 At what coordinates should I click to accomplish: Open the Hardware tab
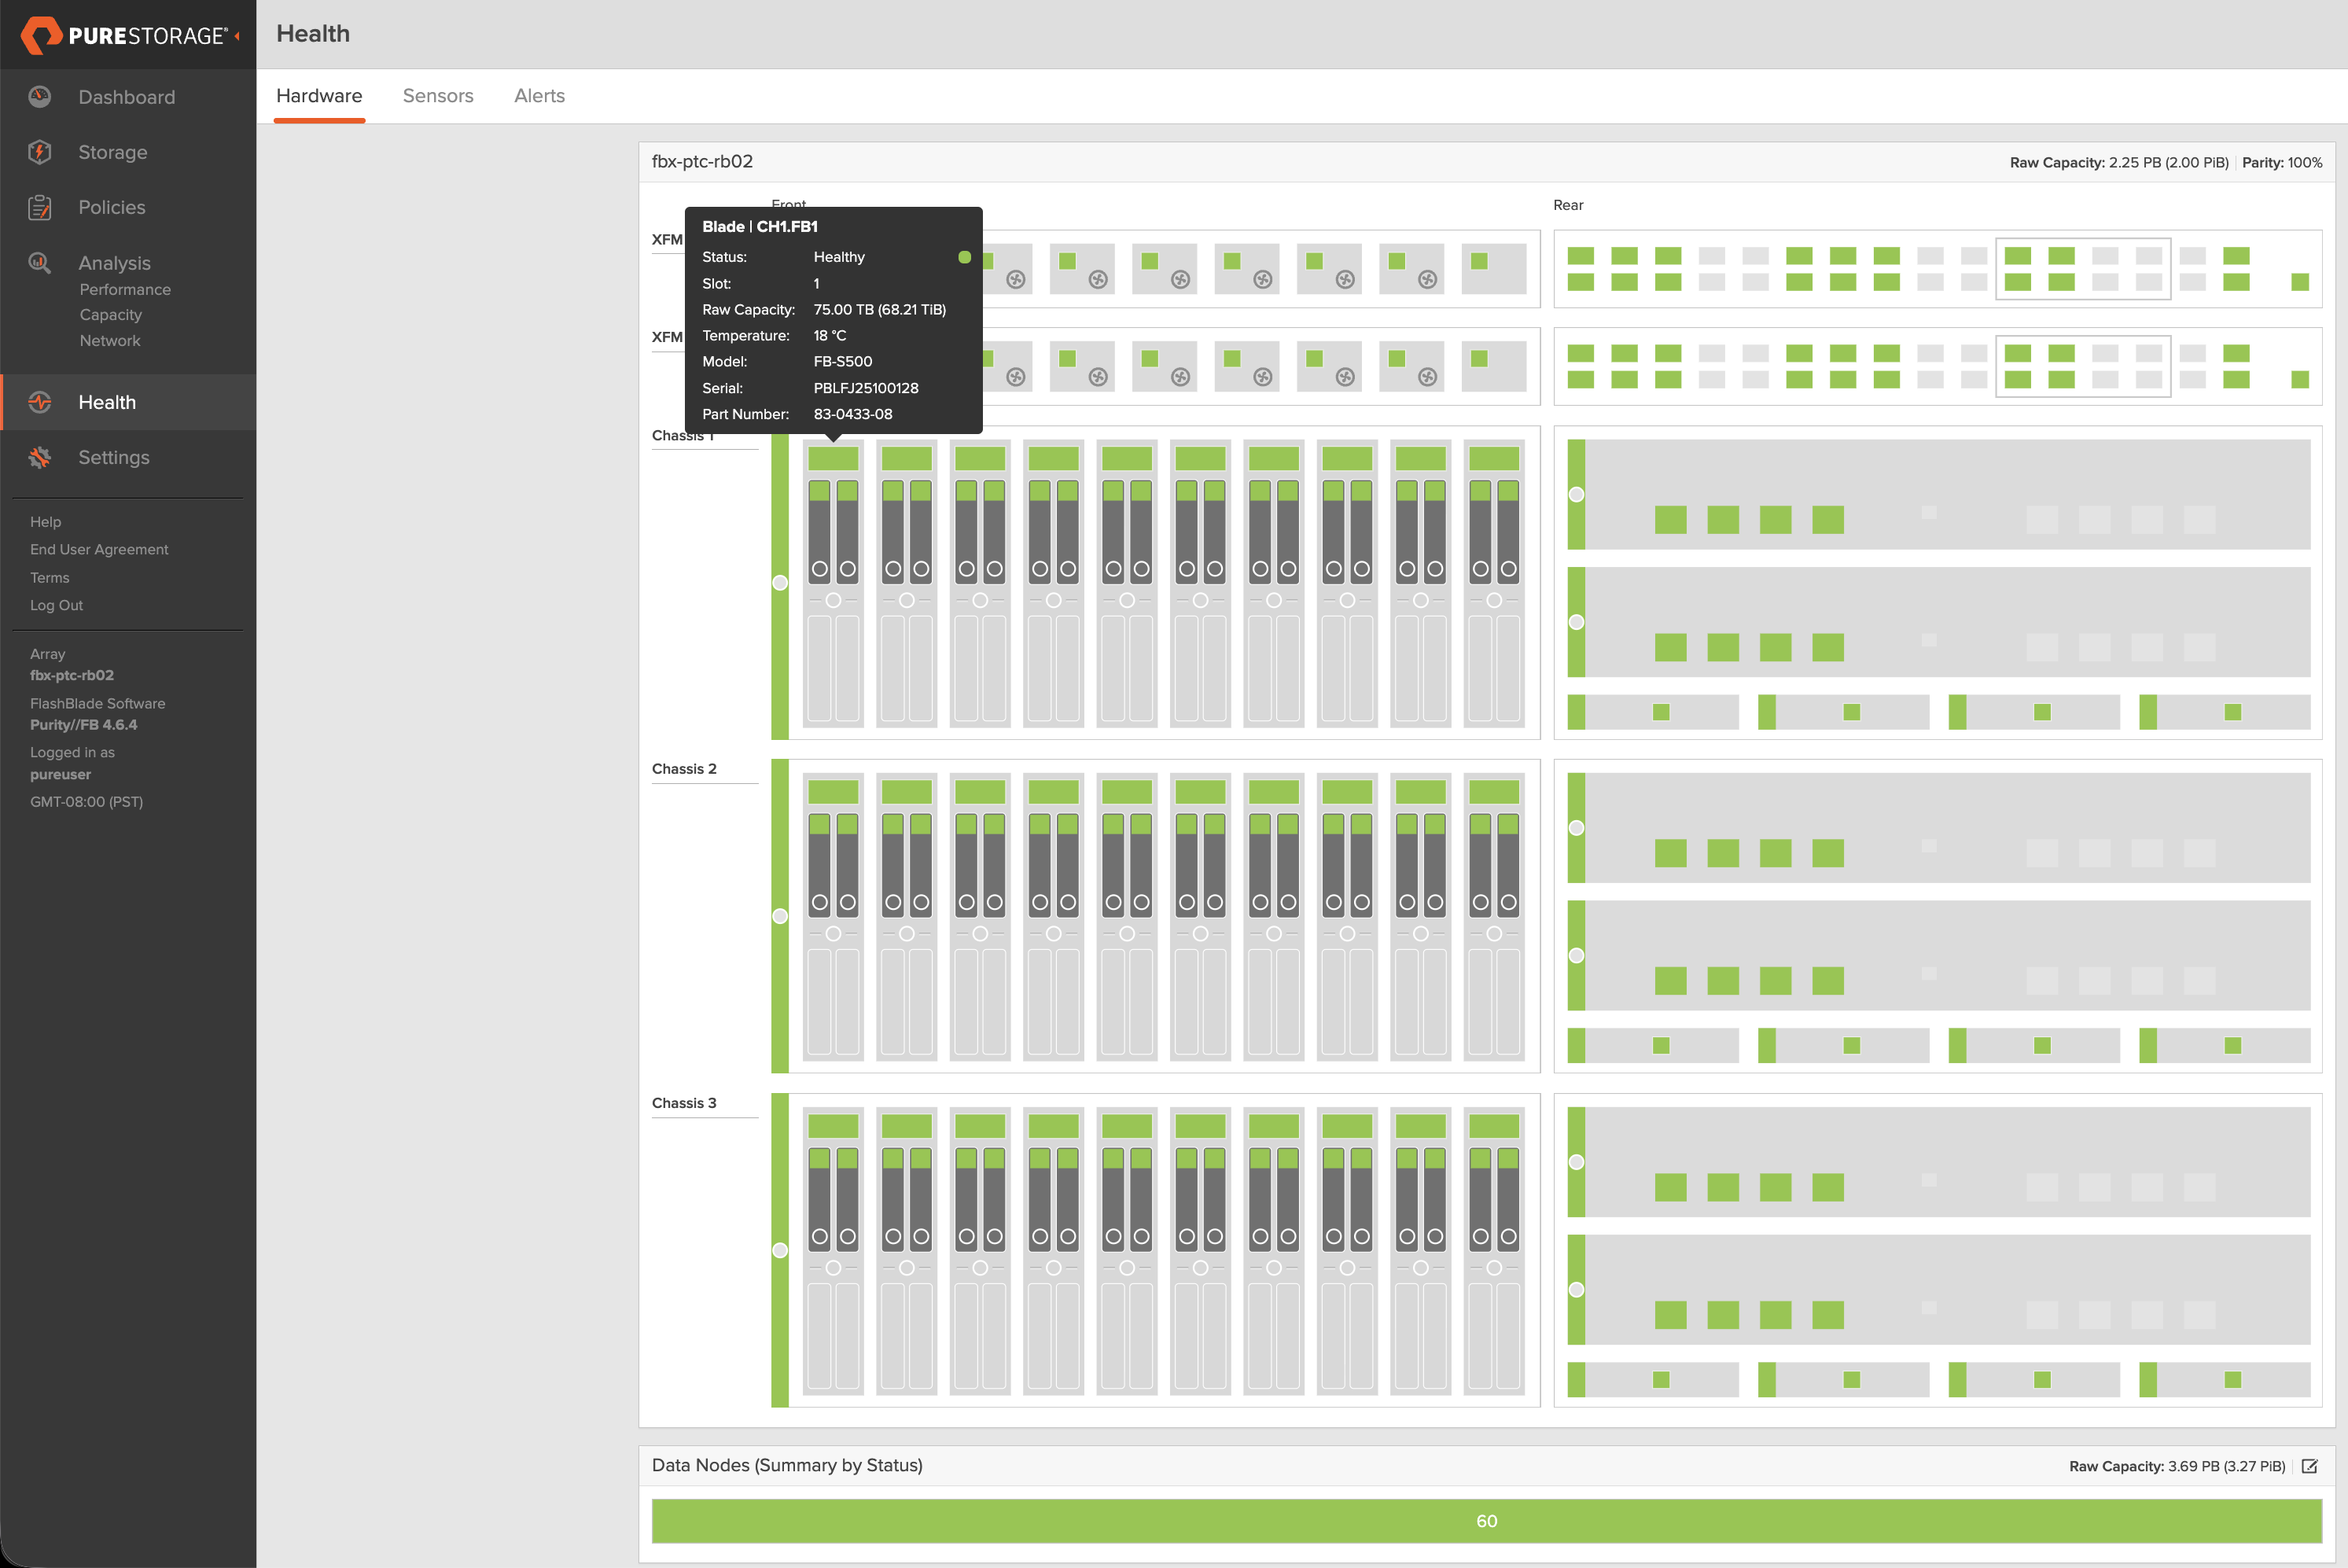(x=319, y=96)
